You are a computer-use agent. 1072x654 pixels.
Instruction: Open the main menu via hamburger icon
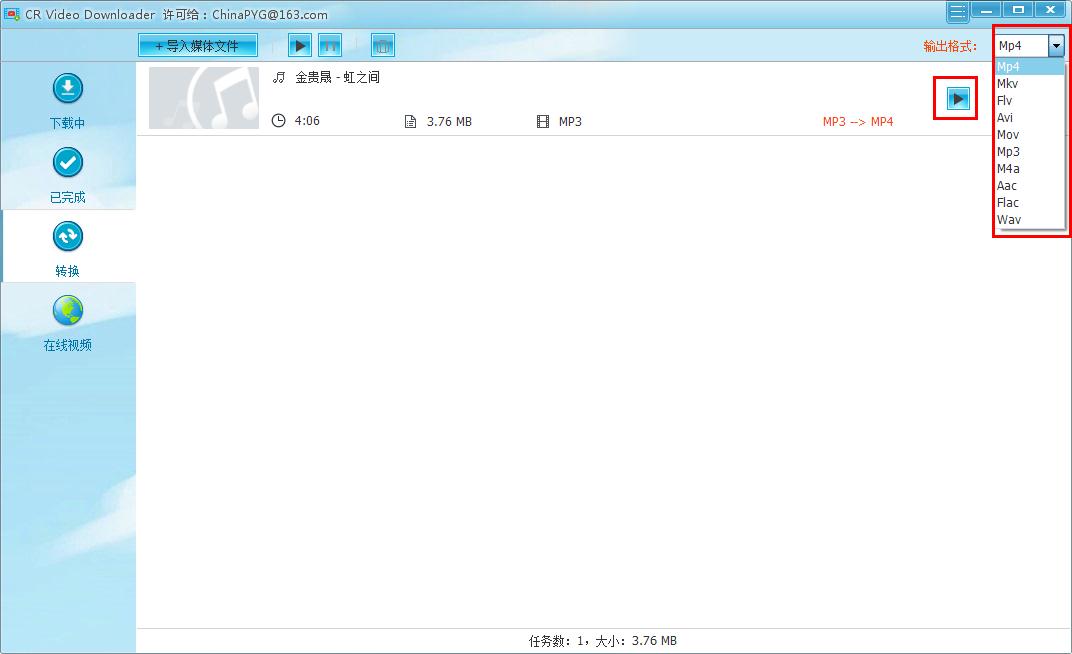pyautogui.click(x=956, y=9)
